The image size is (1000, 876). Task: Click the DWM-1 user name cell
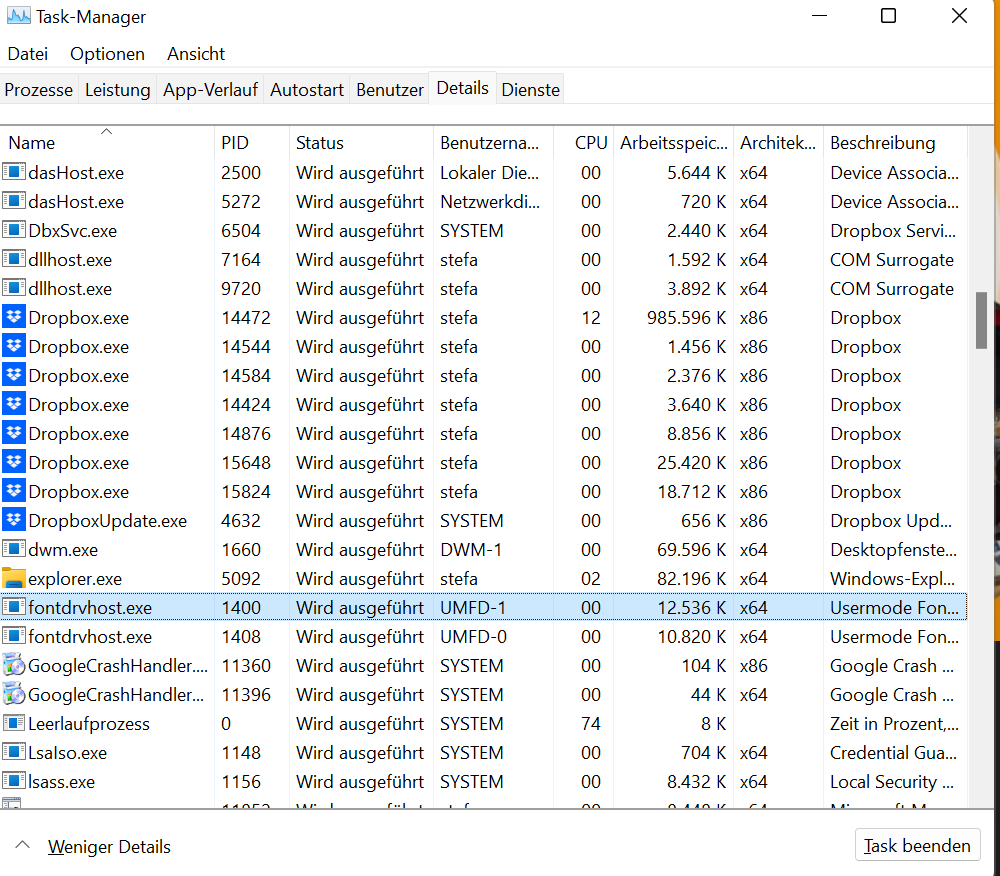point(471,549)
